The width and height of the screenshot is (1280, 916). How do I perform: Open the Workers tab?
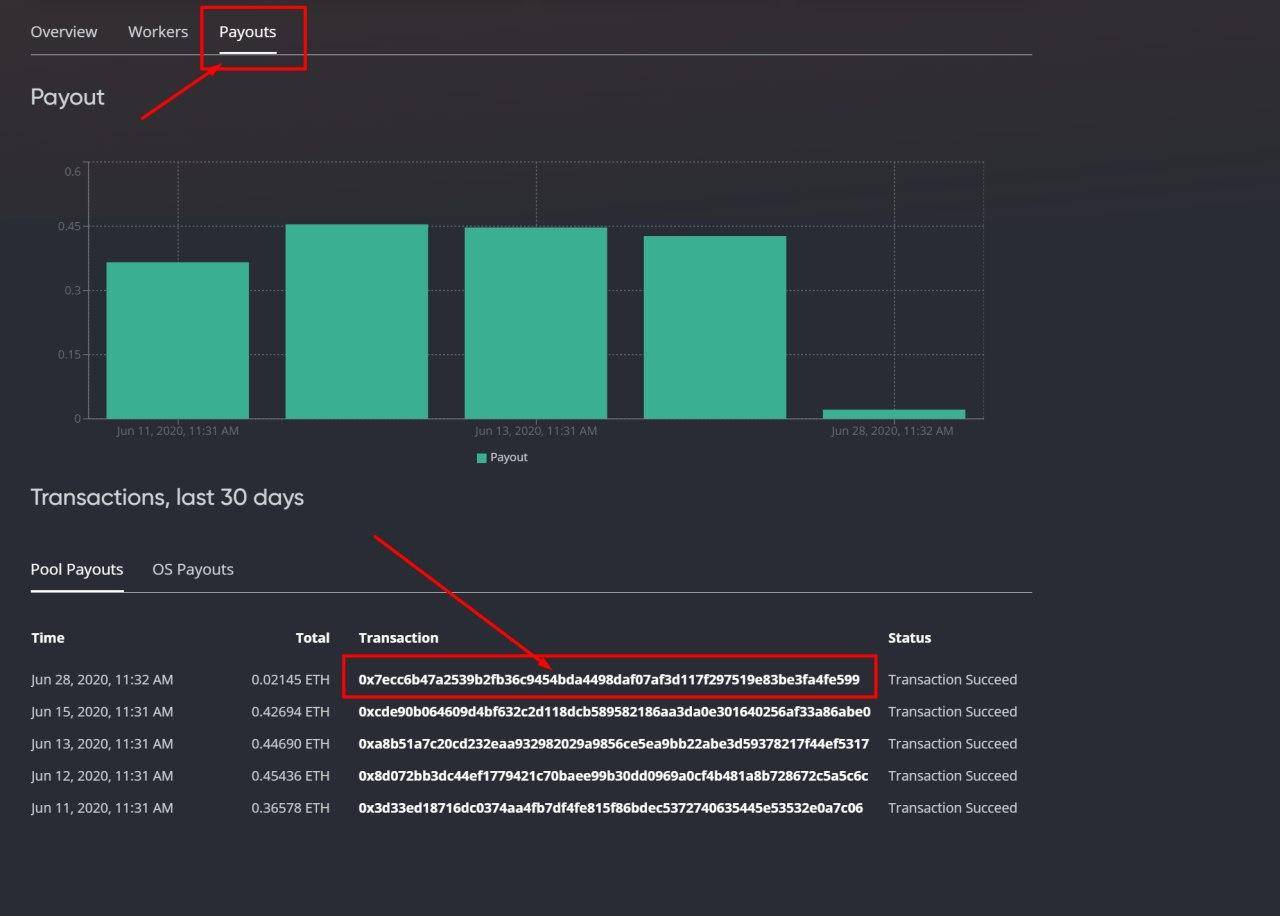[157, 31]
